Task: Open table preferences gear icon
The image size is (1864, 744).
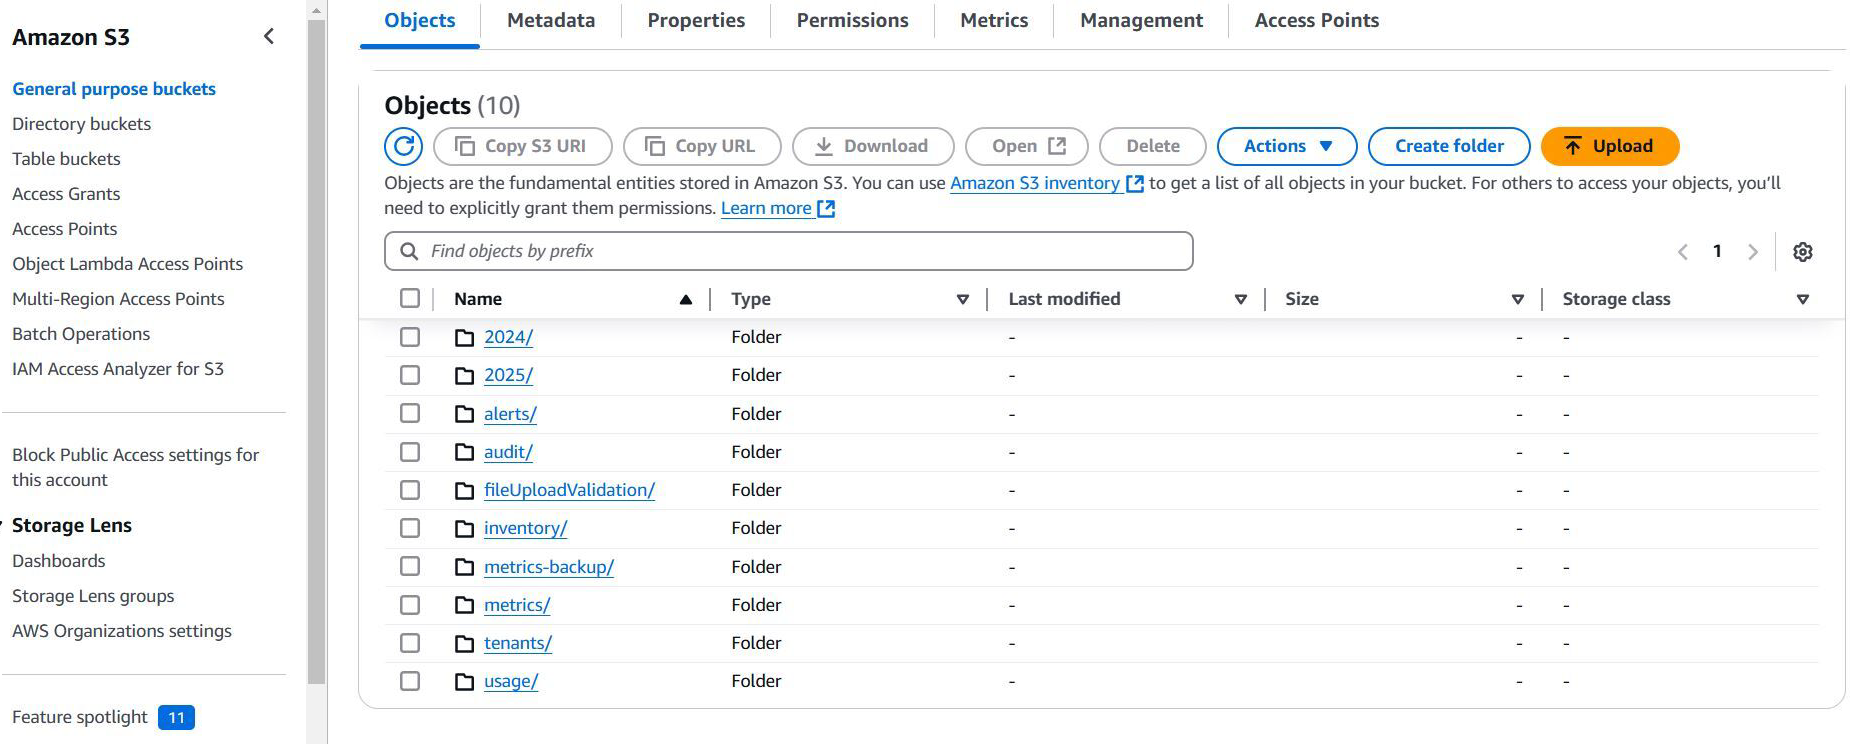Action: [x=1802, y=252]
